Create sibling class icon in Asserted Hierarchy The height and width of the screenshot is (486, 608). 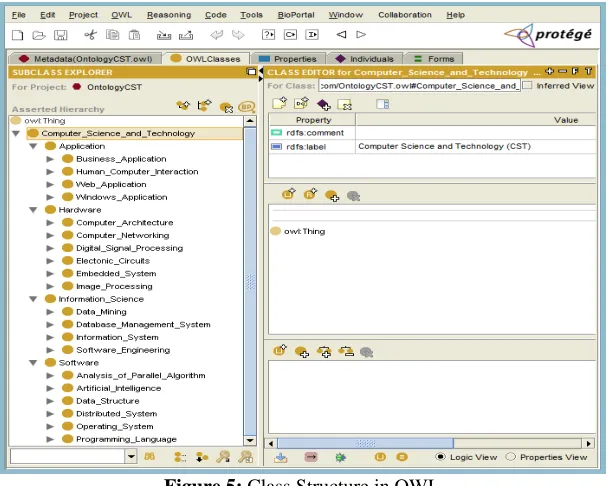[204, 105]
